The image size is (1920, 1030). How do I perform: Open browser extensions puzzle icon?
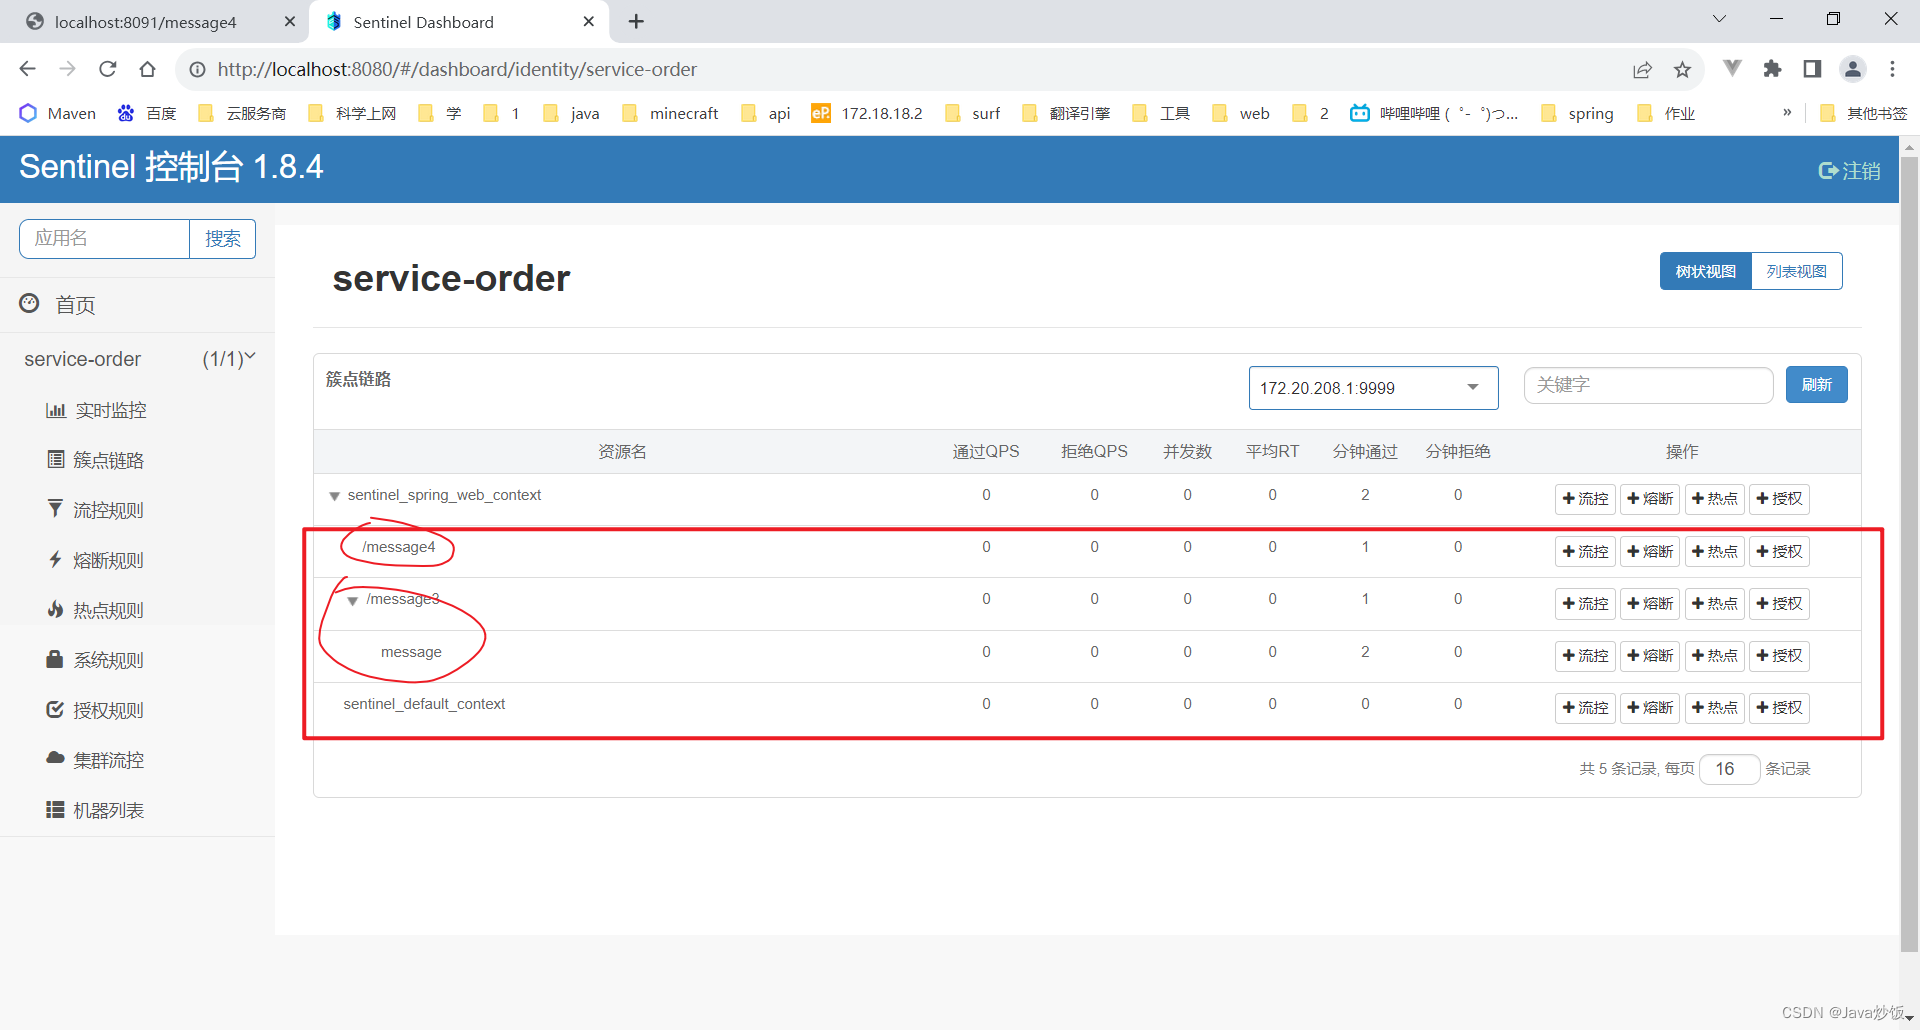point(1772,69)
